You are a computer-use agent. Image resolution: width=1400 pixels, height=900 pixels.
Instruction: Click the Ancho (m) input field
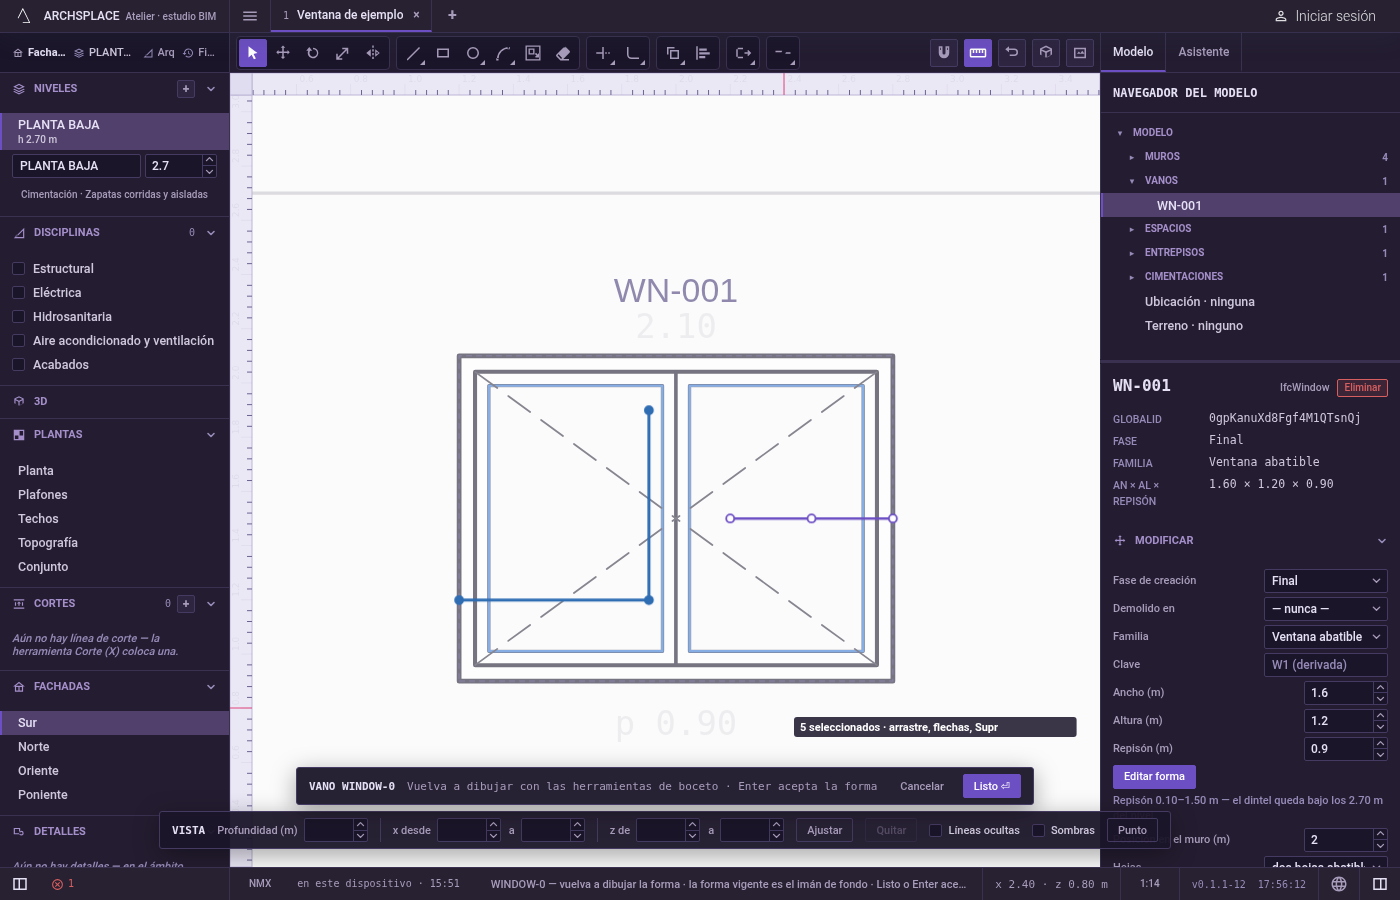click(1339, 693)
